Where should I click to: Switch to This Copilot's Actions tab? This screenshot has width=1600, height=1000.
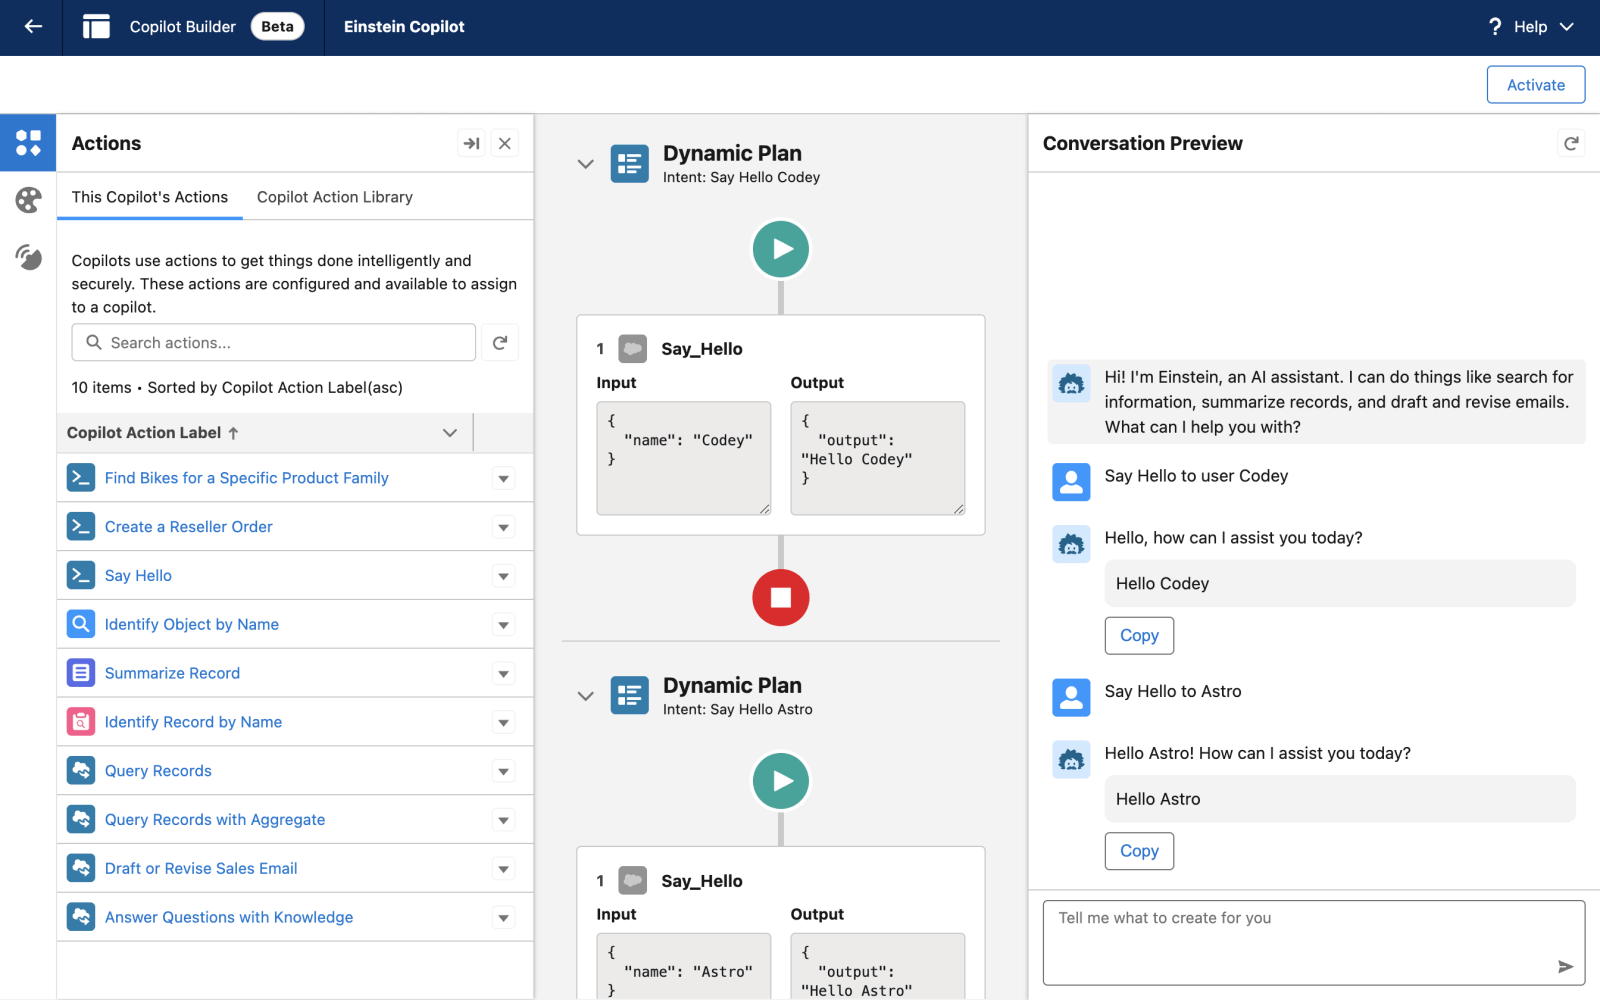coord(150,197)
